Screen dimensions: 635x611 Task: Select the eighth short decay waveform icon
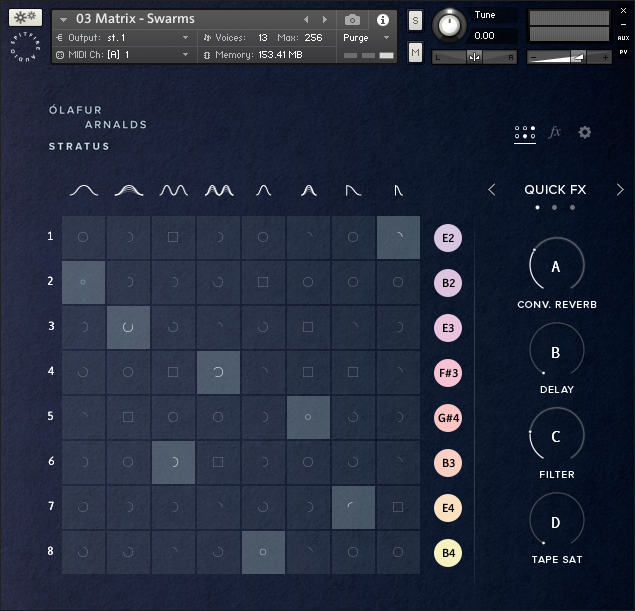coord(398,190)
